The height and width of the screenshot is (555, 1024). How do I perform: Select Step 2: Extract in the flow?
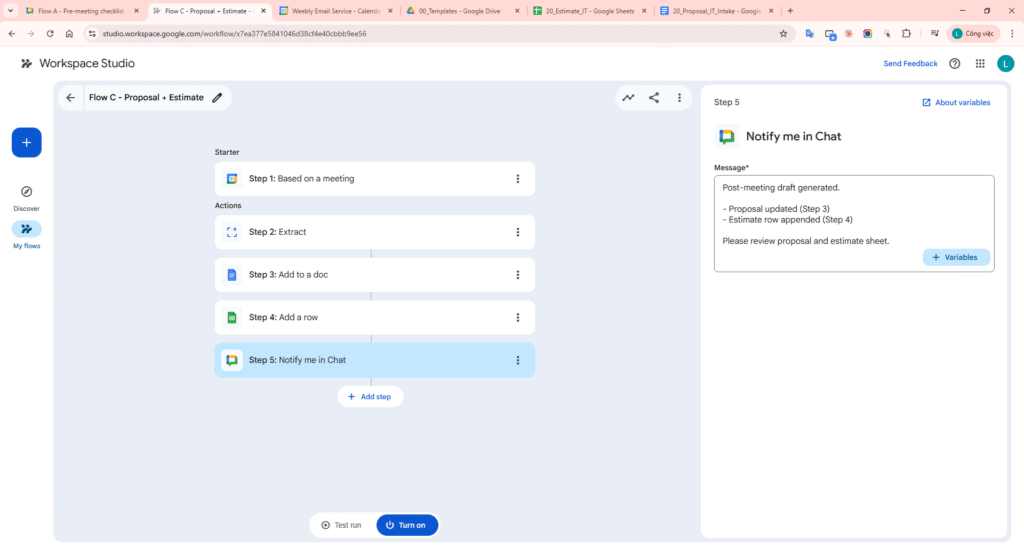pyautogui.click(x=360, y=232)
